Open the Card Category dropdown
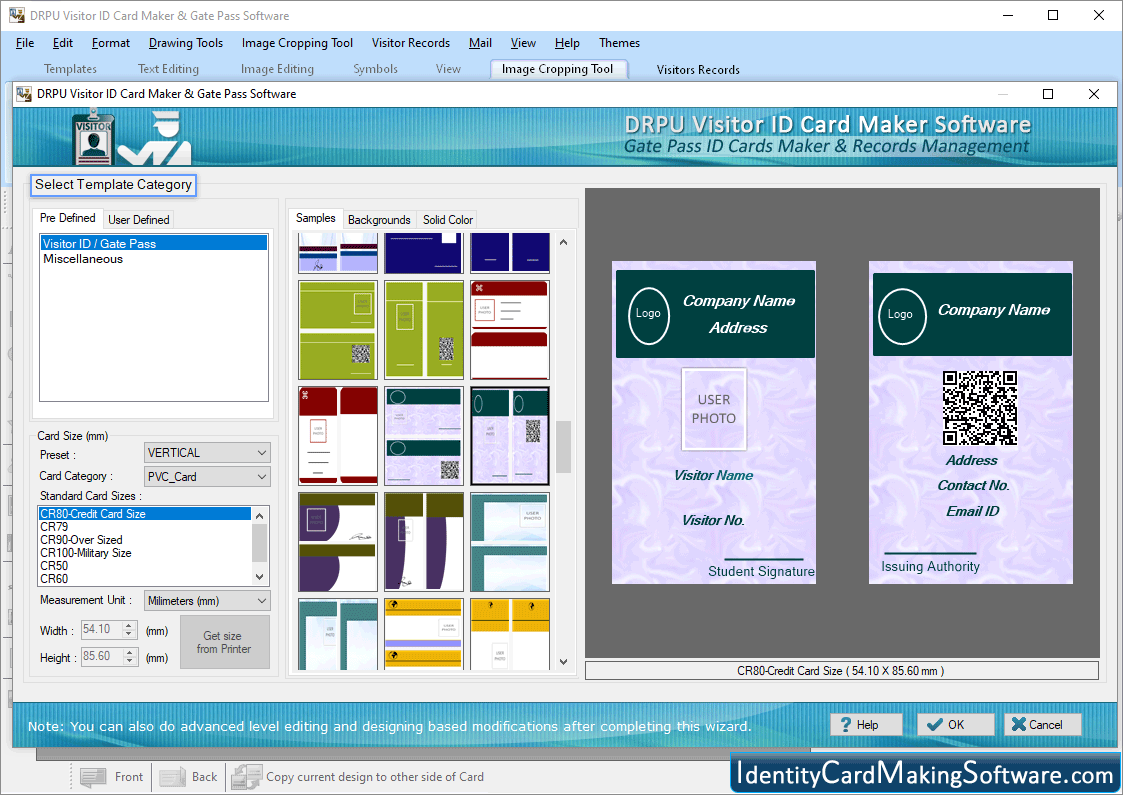The height and width of the screenshot is (795, 1123). 206,476
